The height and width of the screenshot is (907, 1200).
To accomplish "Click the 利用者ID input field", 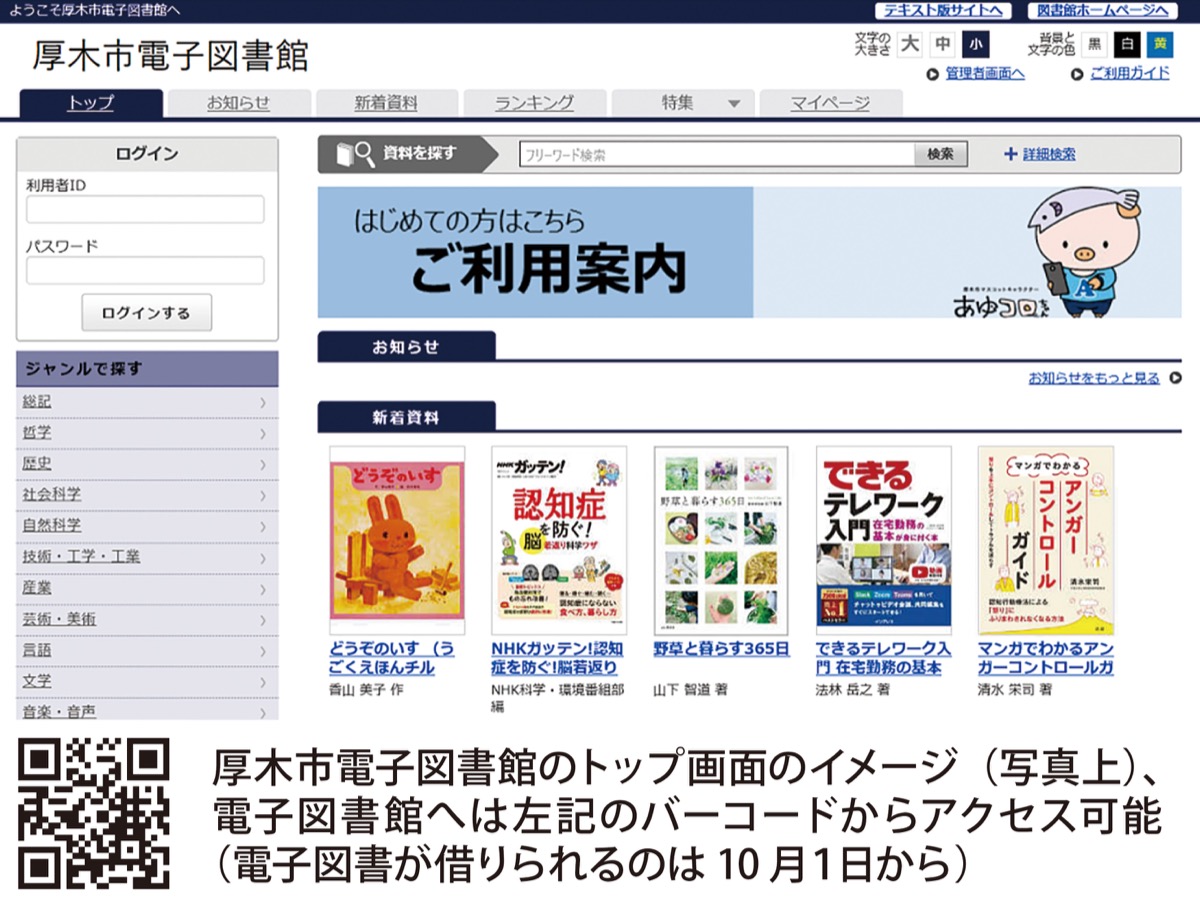I will pyautogui.click(x=144, y=209).
